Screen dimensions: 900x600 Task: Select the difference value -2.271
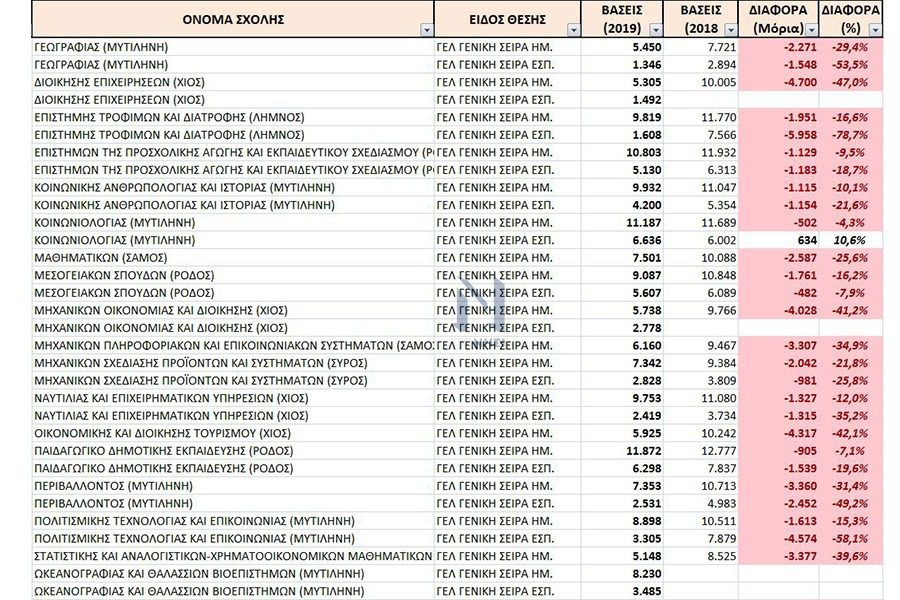779,47
